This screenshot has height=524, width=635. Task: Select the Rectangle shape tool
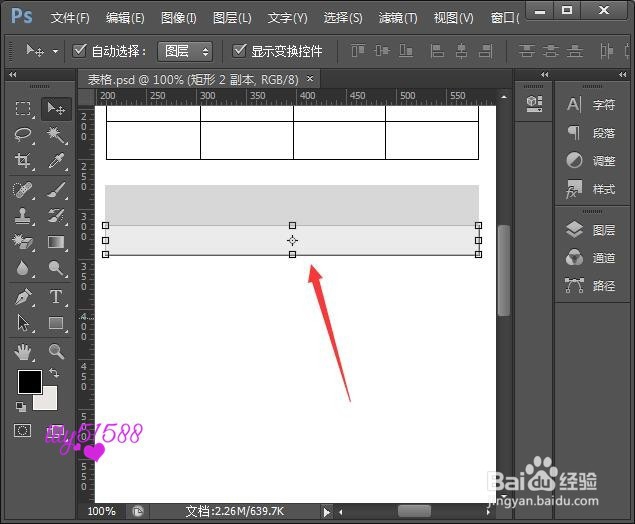click(56, 323)
